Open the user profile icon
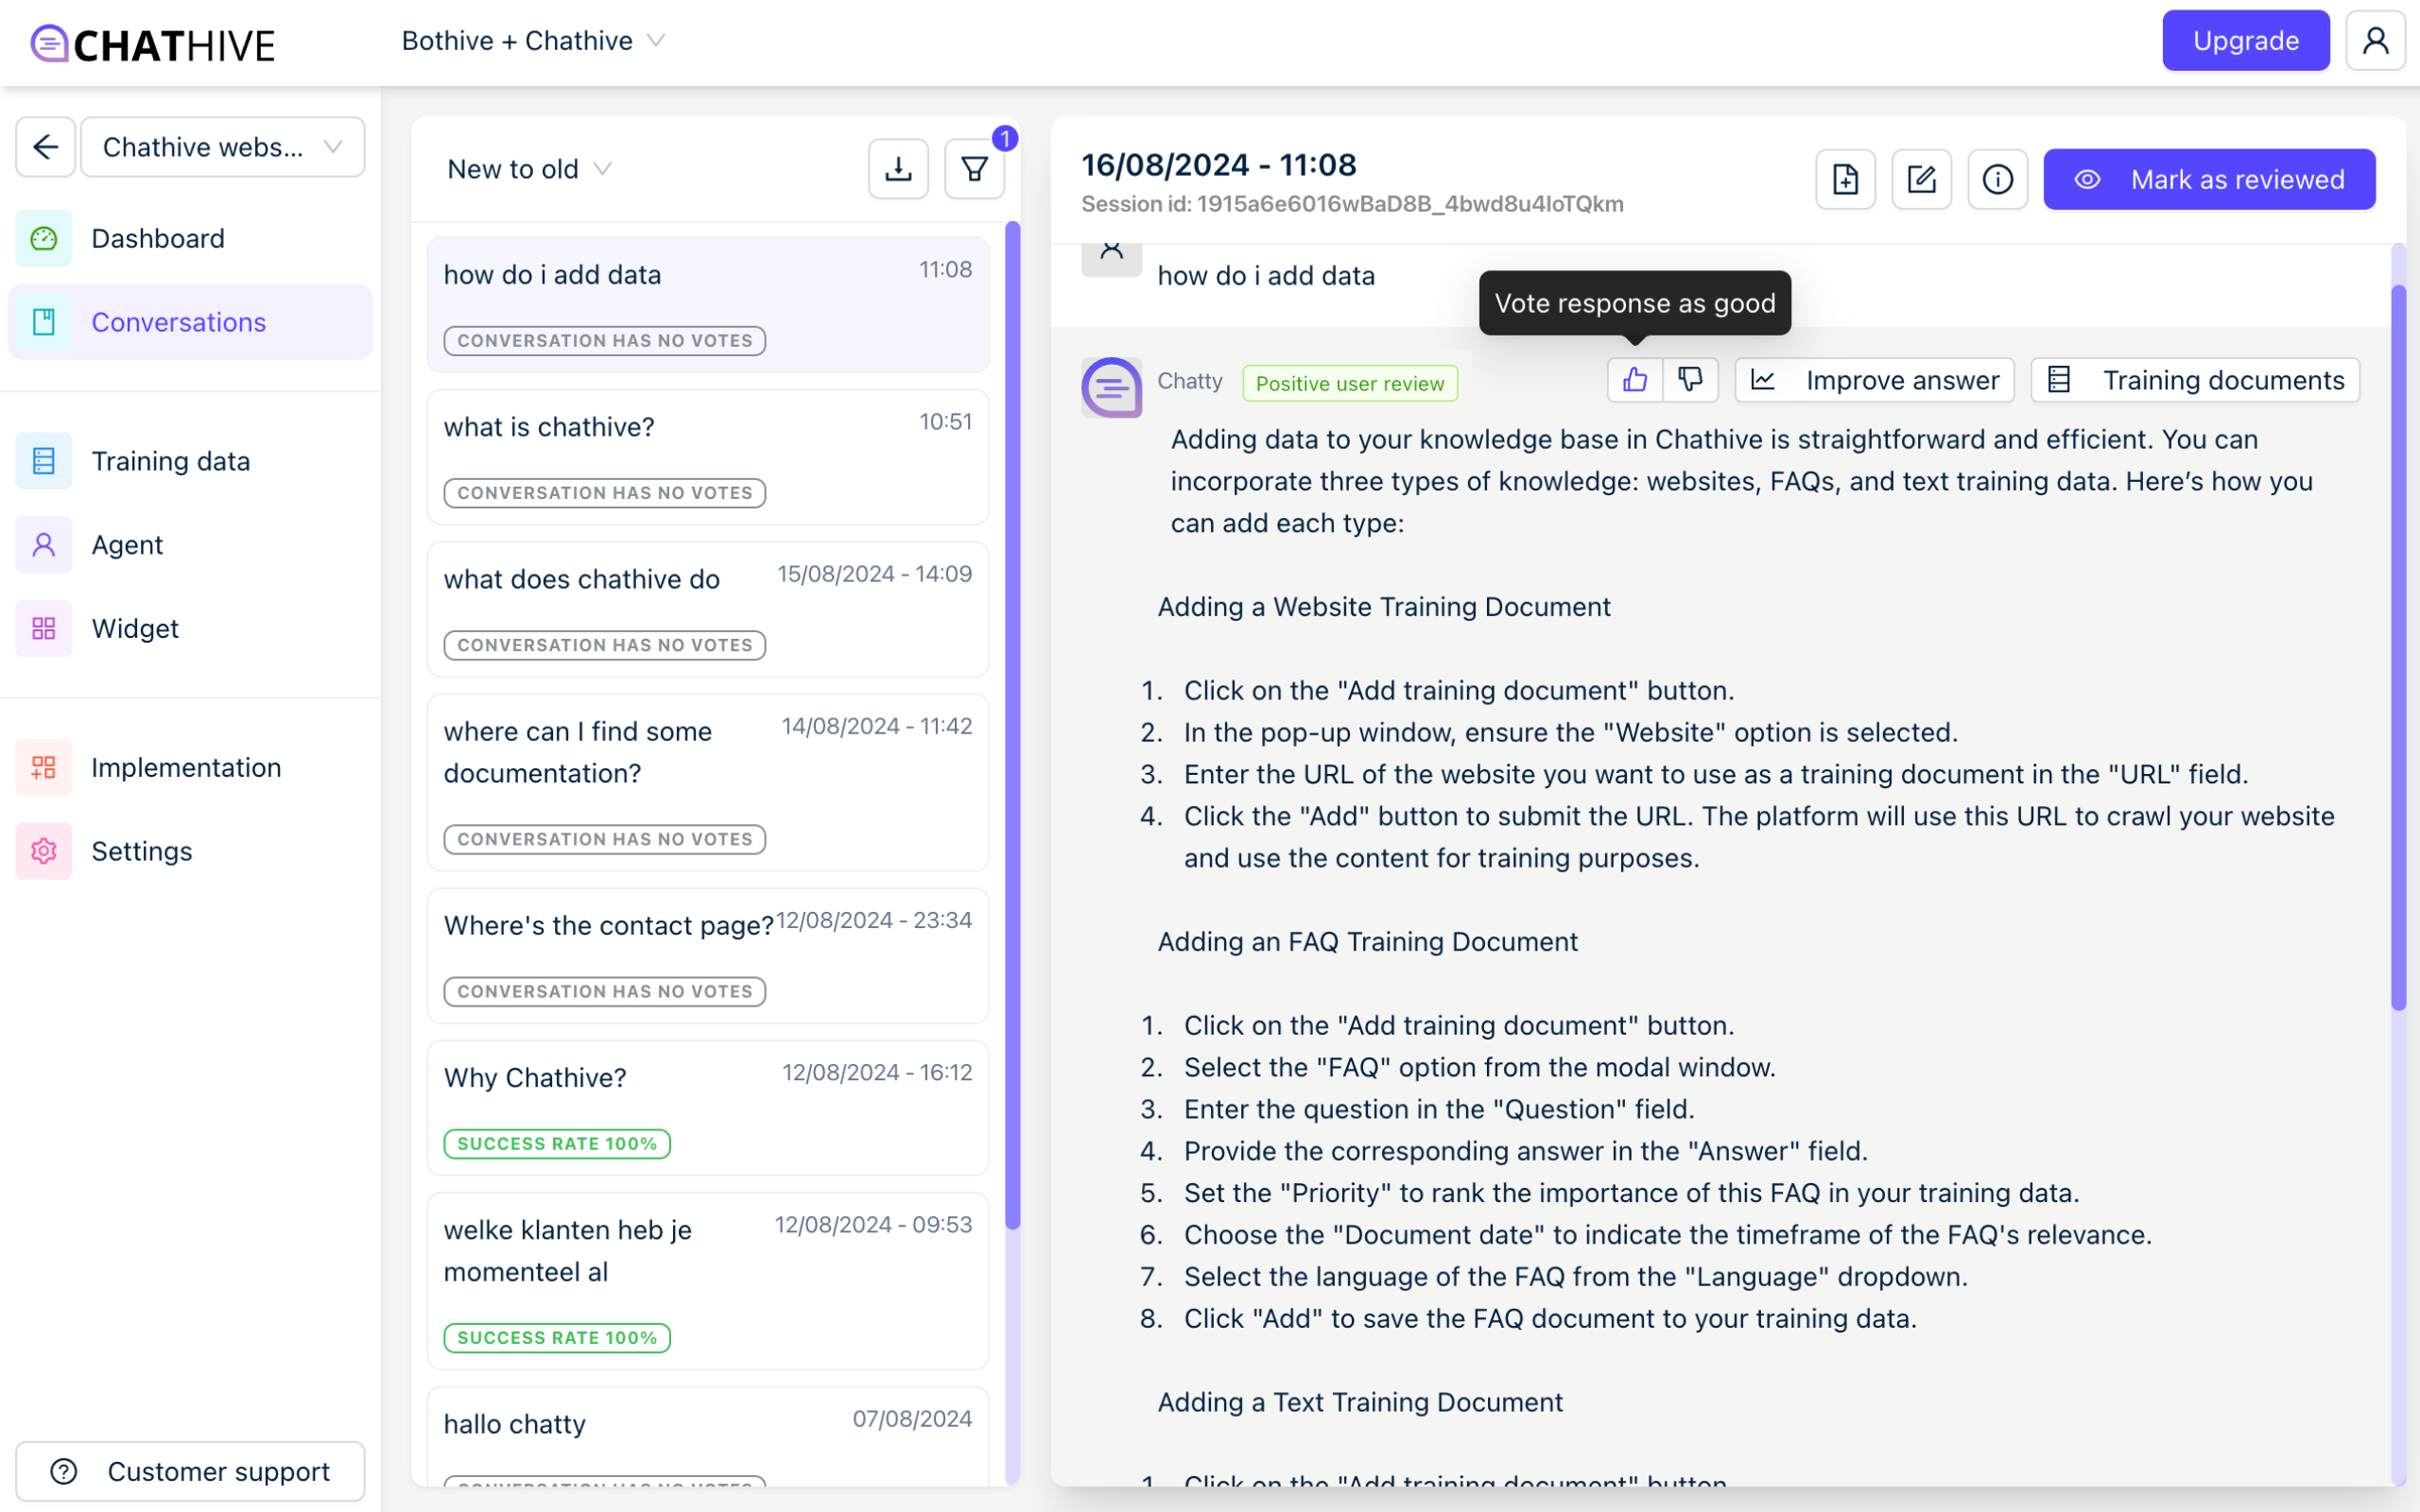 click(2375, 41)
